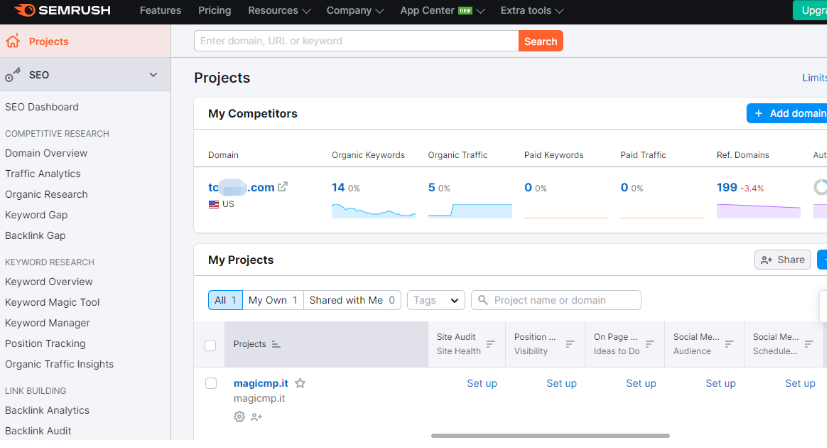Click the Organic Keywords trend chart
The height and width of the screenshot is (448, 827).
pos(373,211)
